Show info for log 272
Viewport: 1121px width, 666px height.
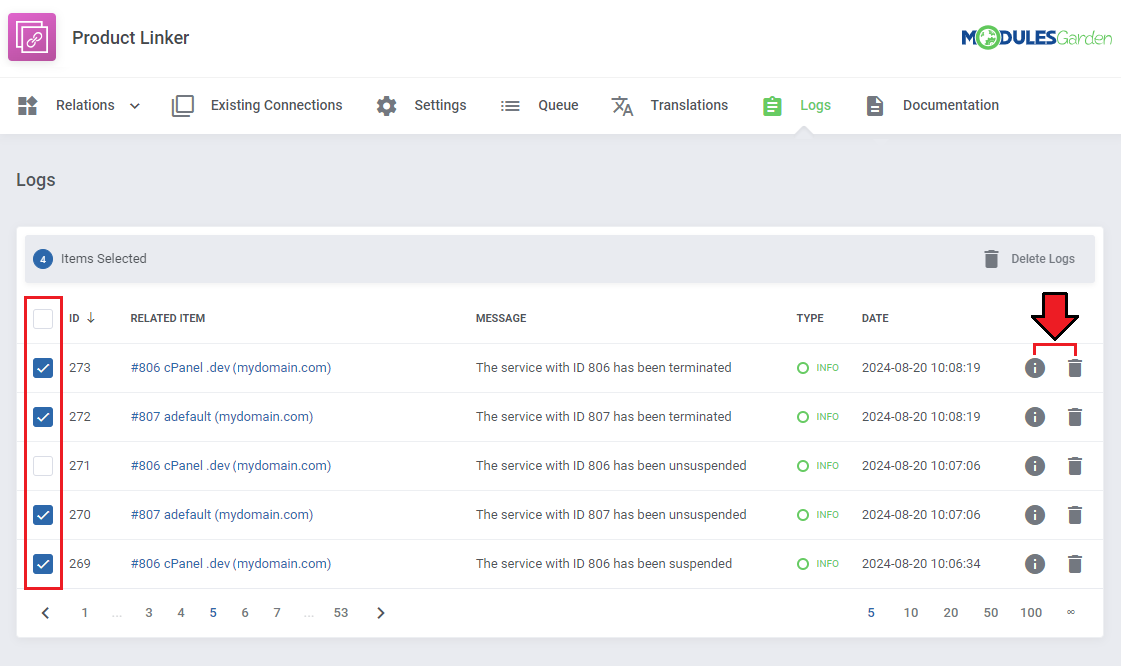pyautogui.click(x=1034, y=417)
